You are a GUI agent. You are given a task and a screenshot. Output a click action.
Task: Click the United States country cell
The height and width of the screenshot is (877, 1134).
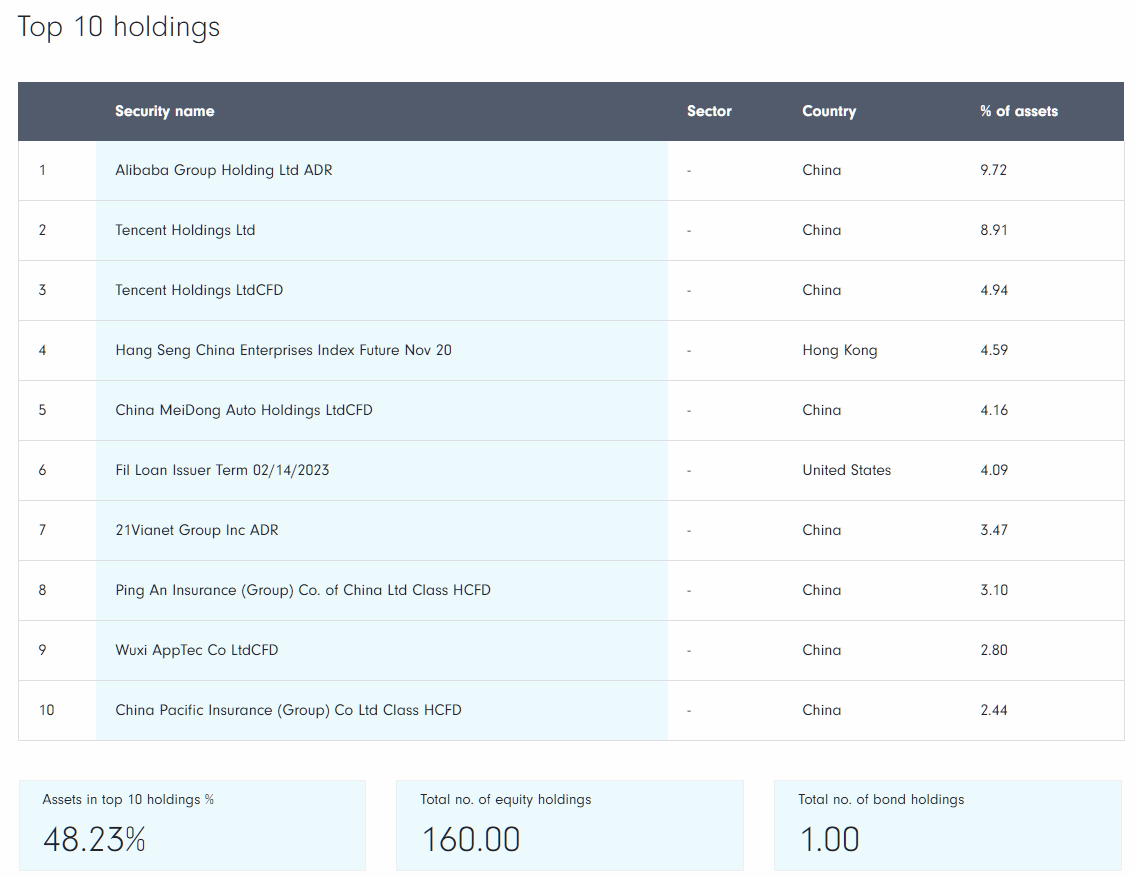click(x=846, y=470)
